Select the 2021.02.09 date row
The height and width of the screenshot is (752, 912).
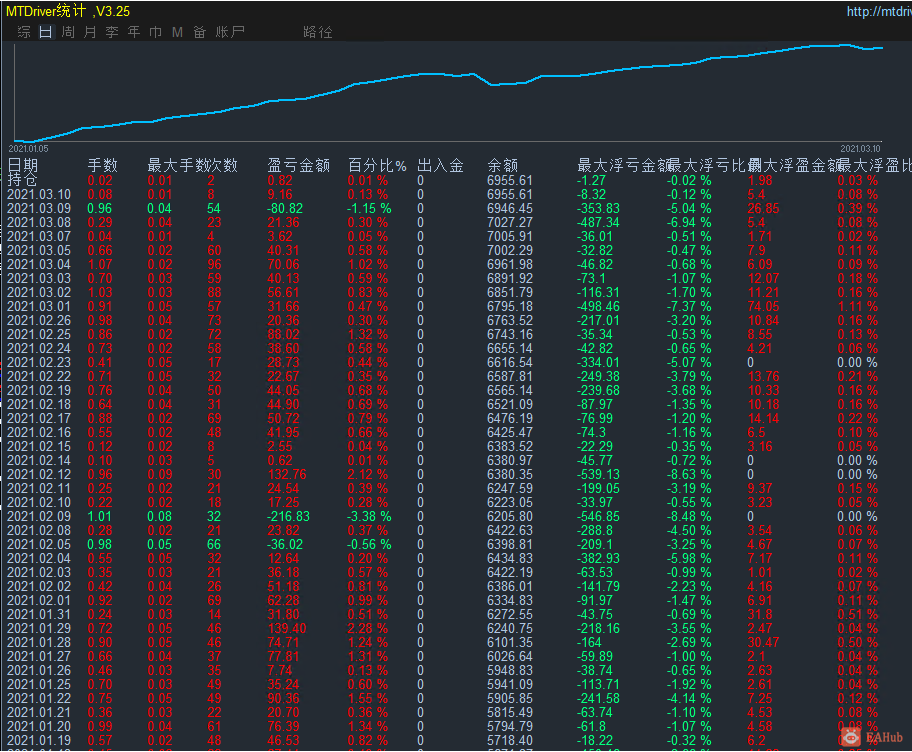point(38,516)
